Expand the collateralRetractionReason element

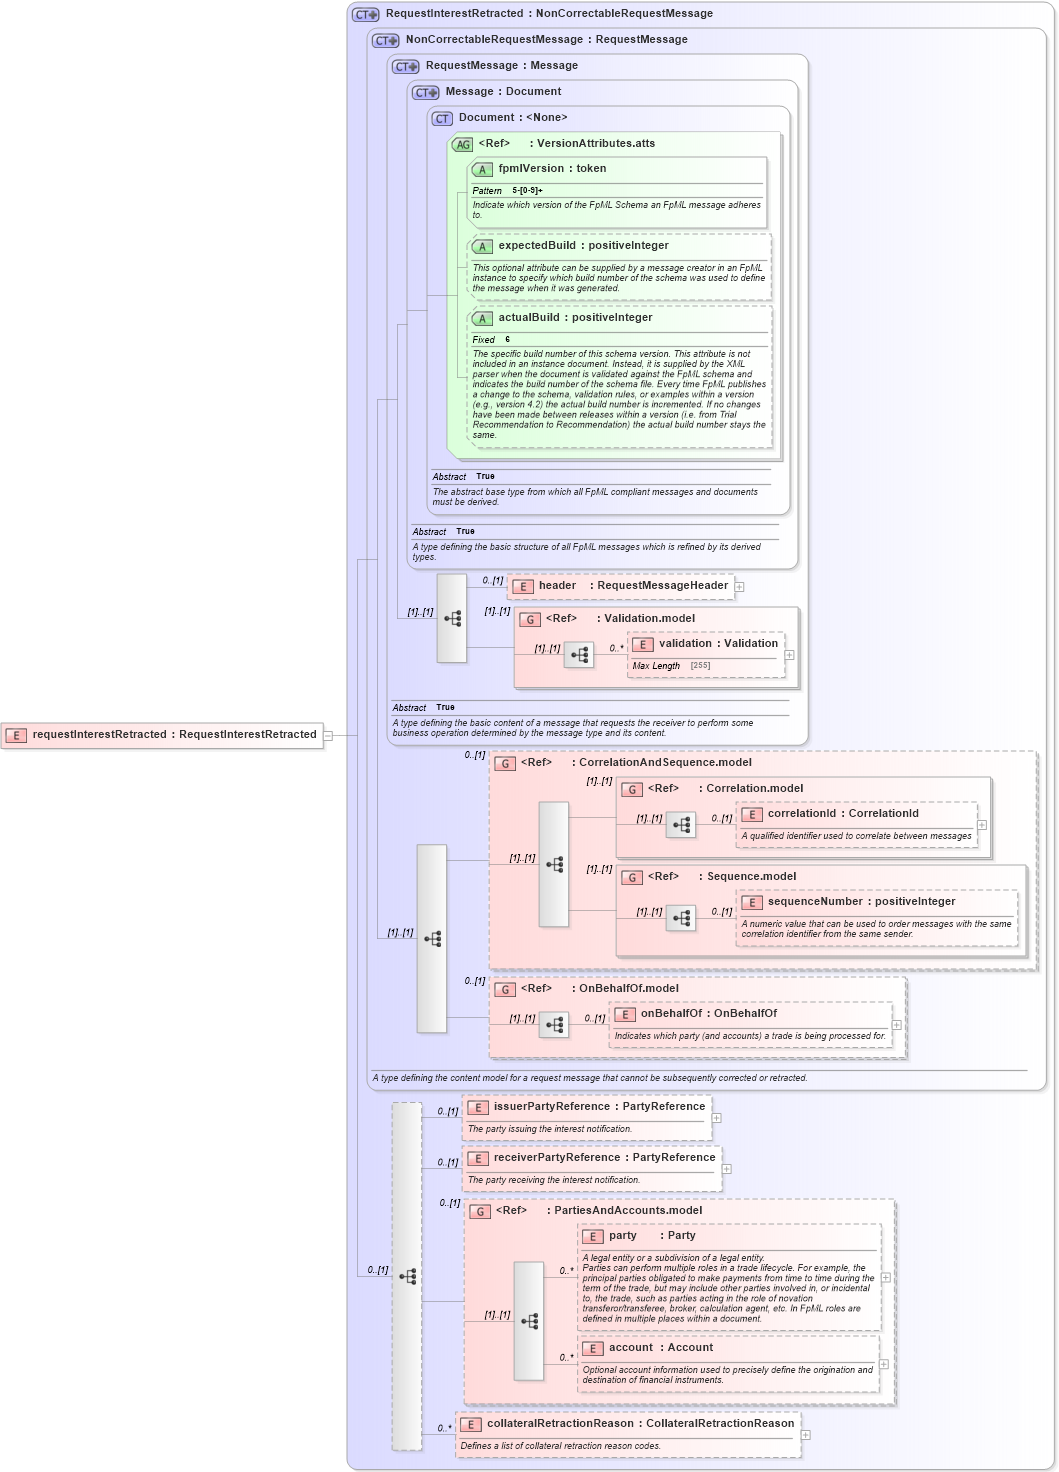[x=806, y=1435]
